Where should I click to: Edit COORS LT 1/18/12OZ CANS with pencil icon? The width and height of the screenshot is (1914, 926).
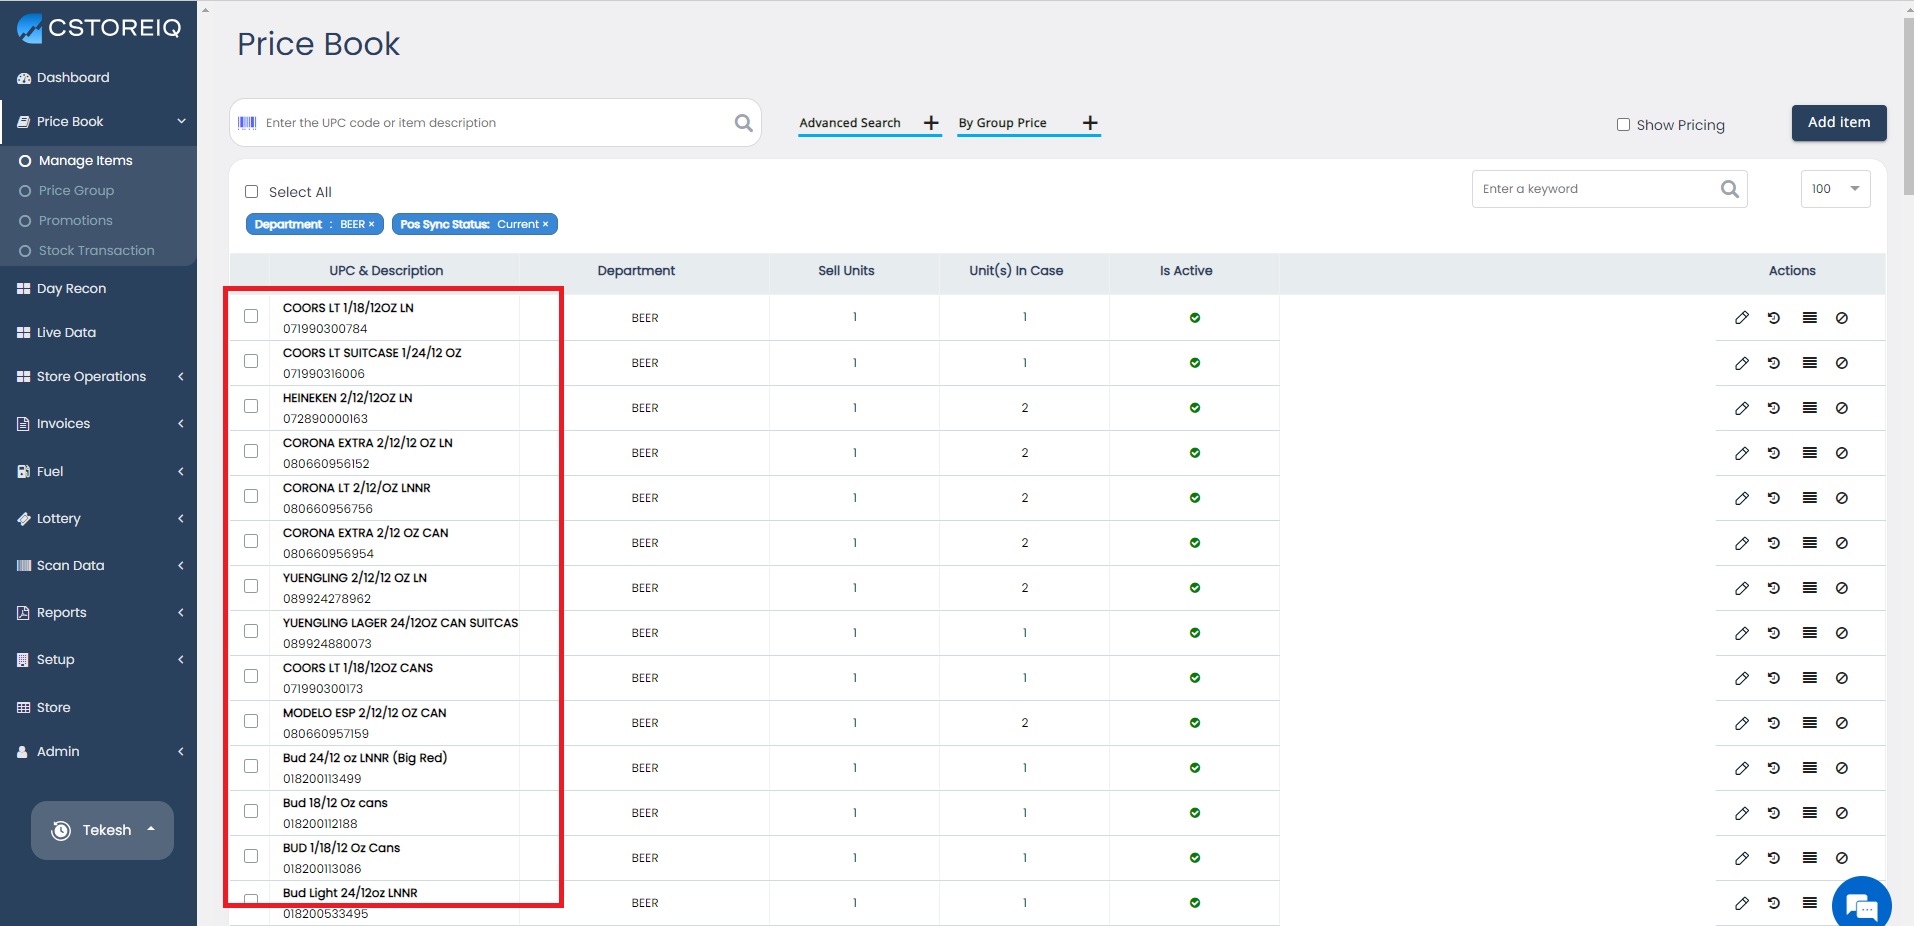[1741, 678]
